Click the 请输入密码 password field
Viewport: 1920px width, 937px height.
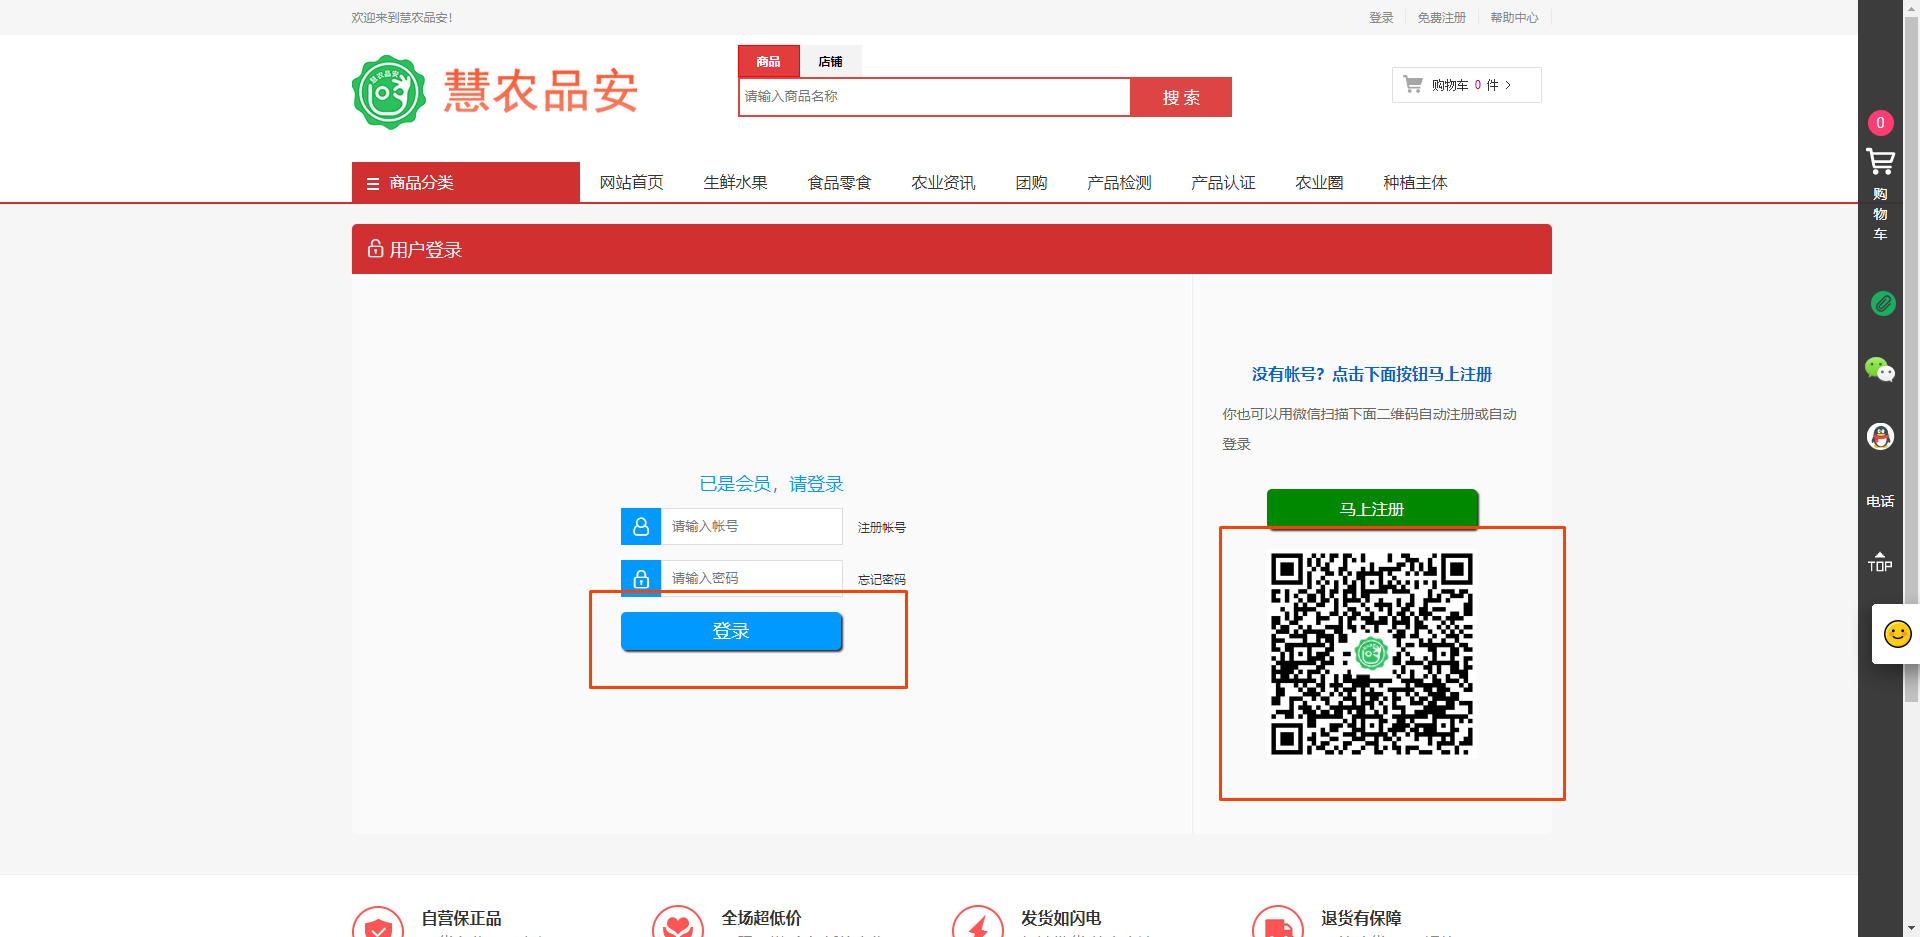pyautogui.click(x=751, y=578)
